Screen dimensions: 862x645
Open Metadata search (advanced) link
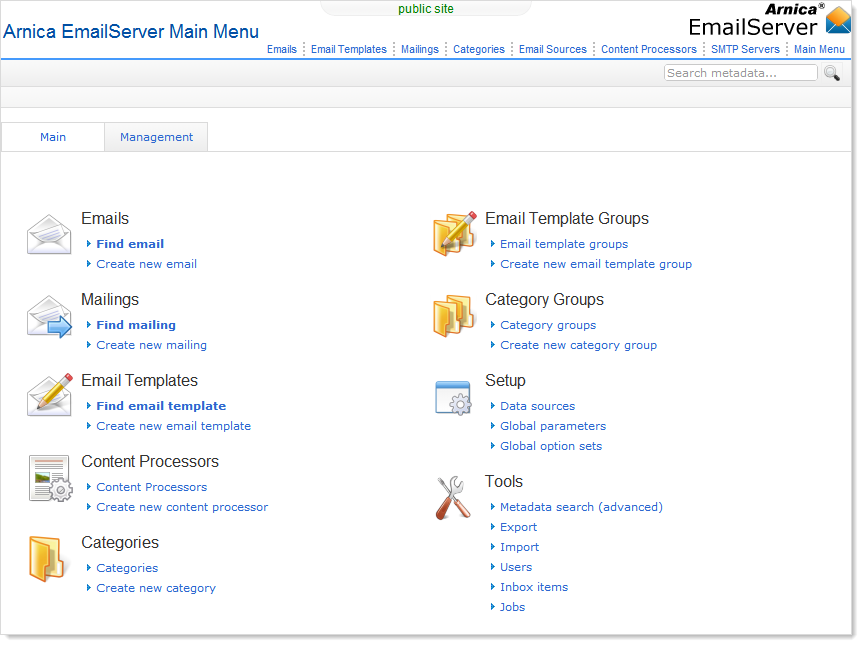point(581,507)
